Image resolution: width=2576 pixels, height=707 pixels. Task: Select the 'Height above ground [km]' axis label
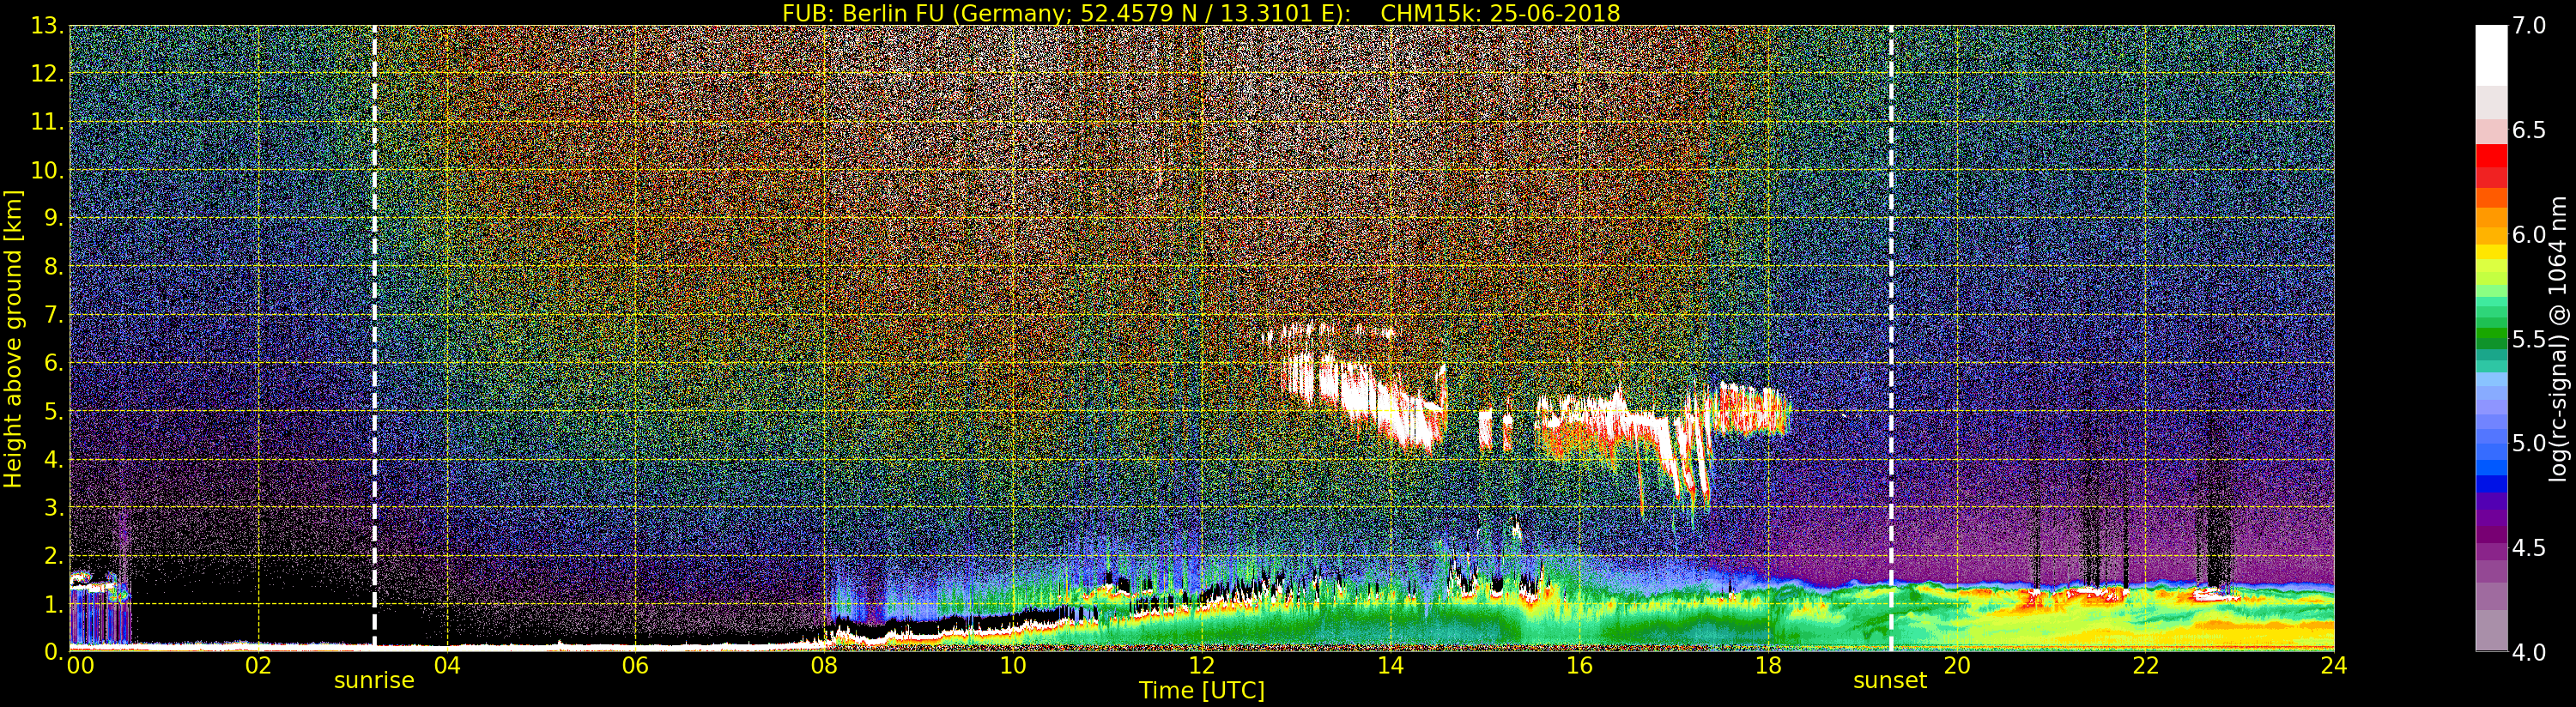click(13, 339)
